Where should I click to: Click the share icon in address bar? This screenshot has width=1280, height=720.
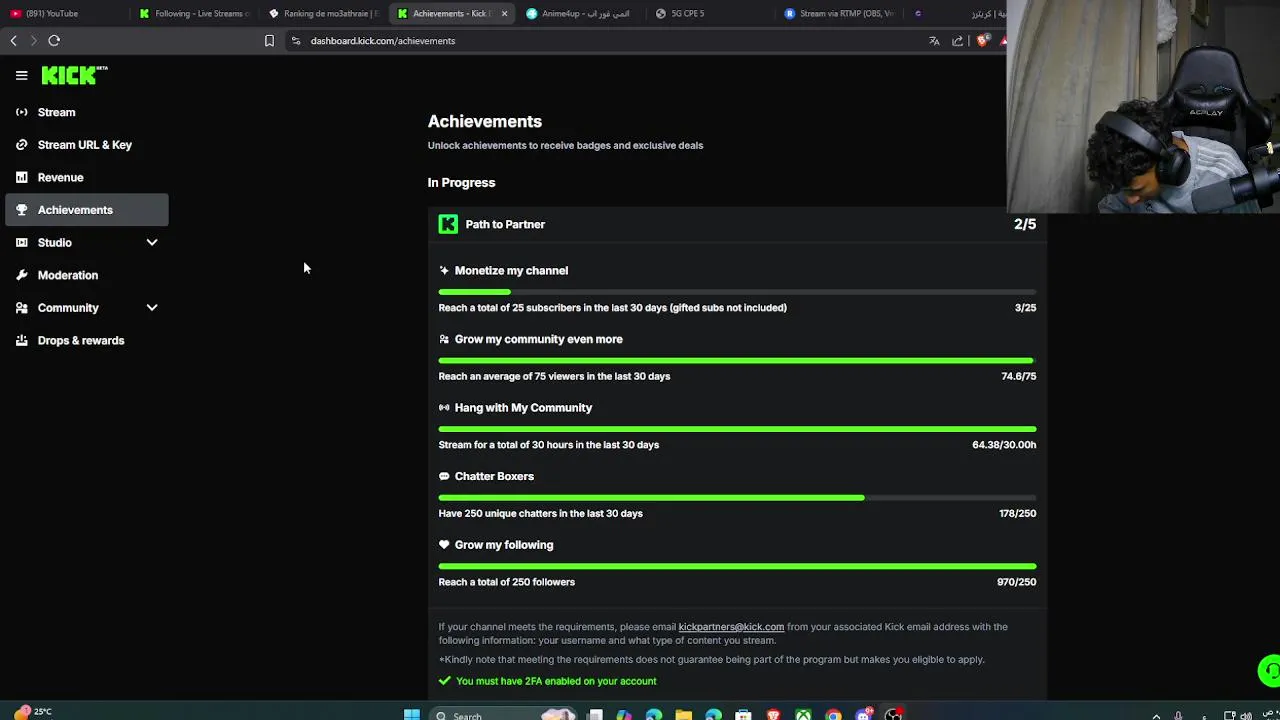[x=958, y=41]
